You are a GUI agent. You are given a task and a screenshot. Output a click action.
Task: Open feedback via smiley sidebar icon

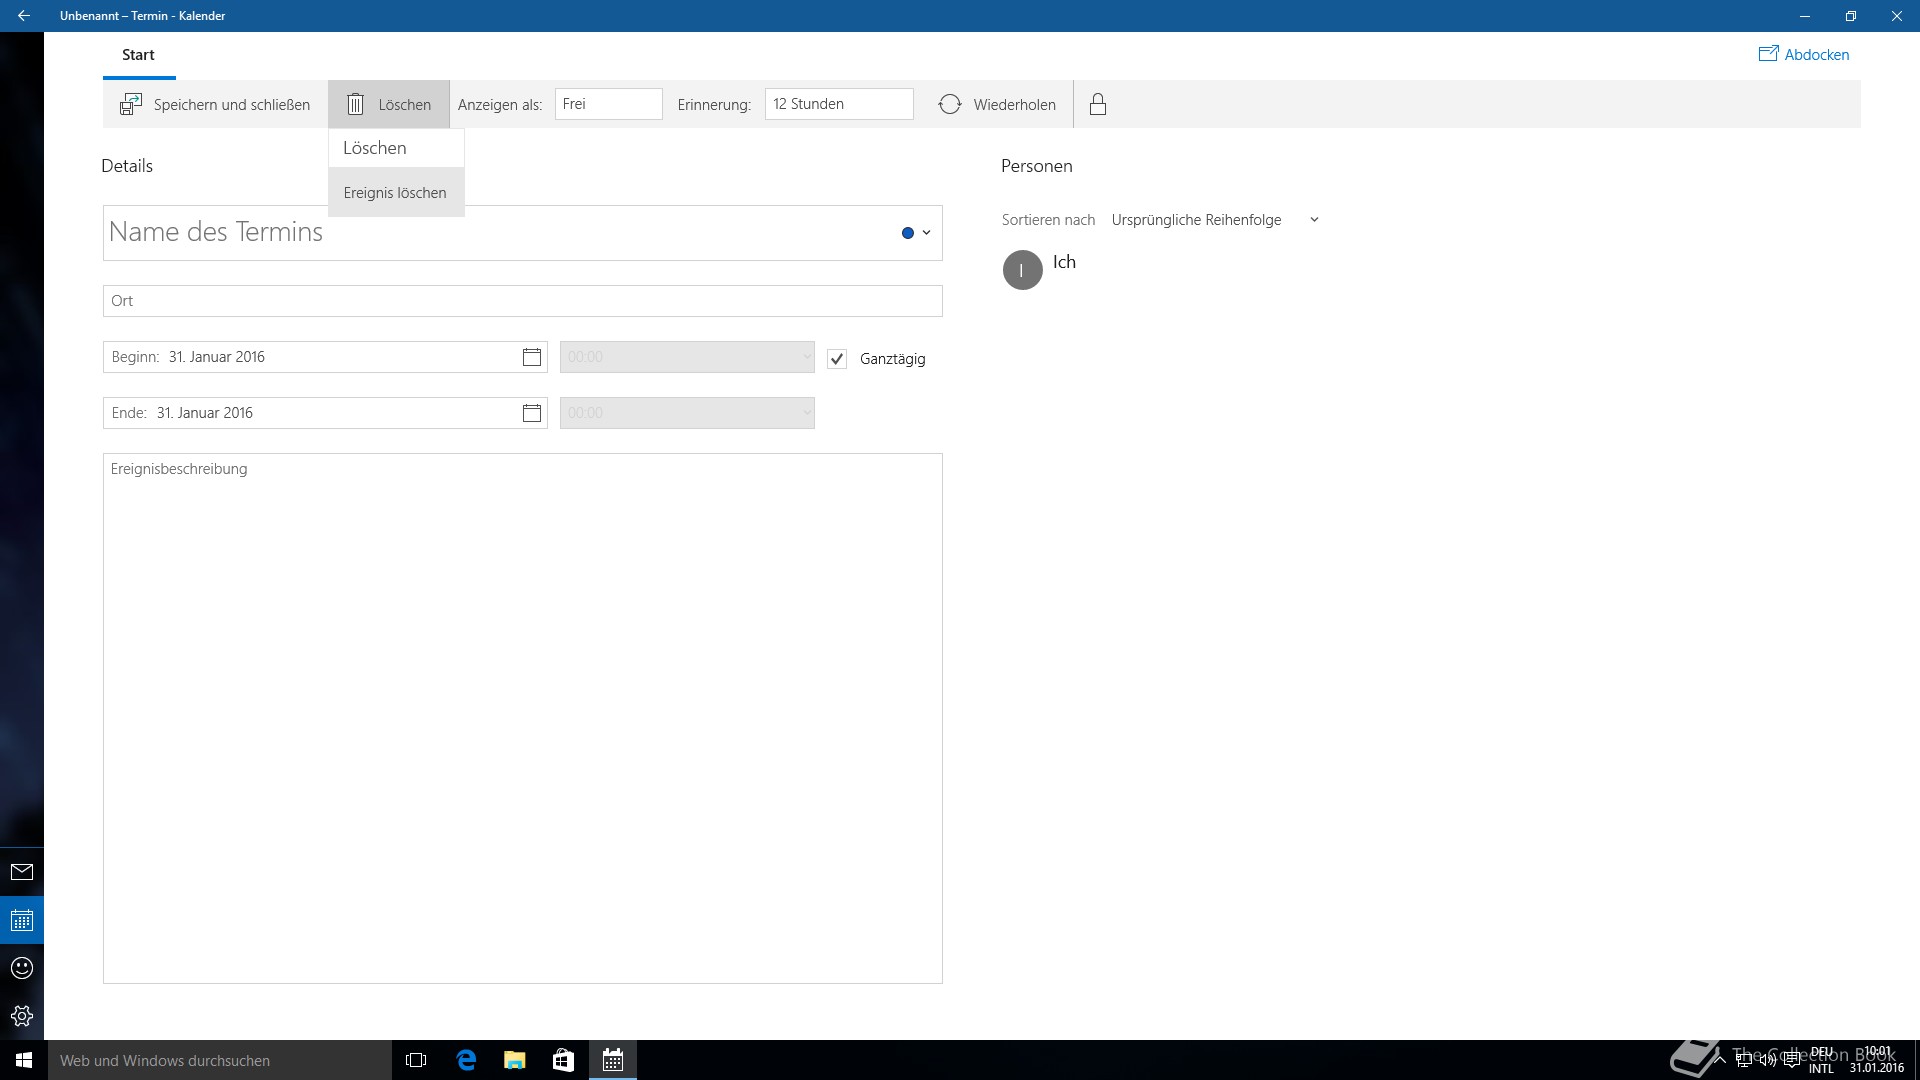pos(22,968)
